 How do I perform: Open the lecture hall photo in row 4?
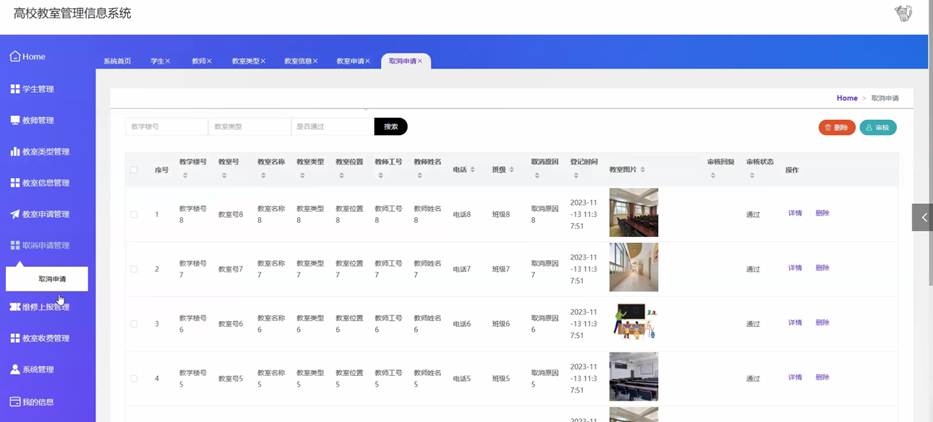coord(634,377)
